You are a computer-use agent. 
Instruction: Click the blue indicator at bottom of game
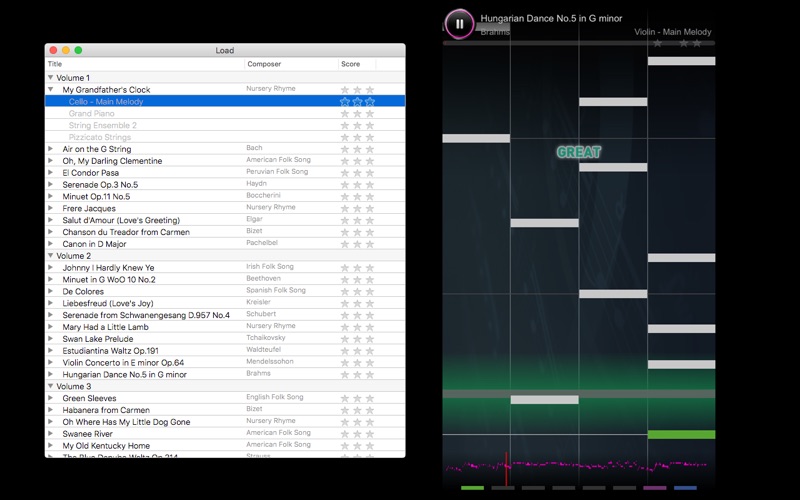click(x=685, y=488)
